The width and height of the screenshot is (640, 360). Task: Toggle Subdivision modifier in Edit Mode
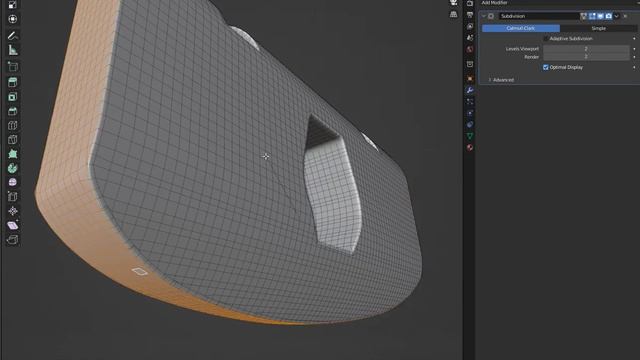(592, 16)
